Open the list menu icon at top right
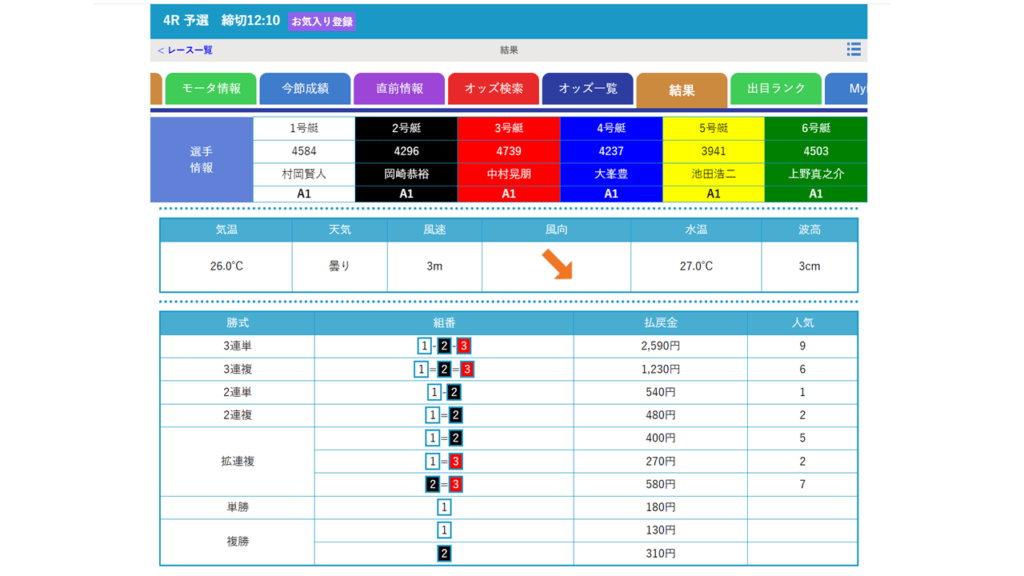 [x=853, y=49]
